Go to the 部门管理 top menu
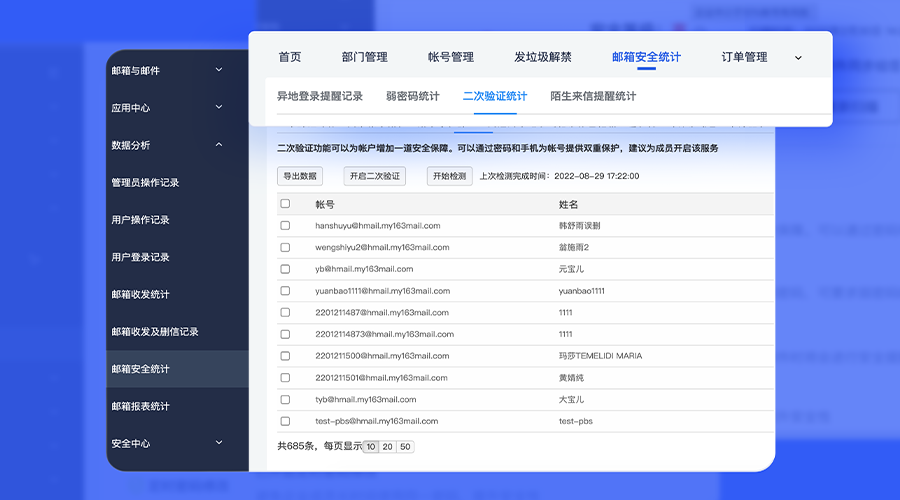The image size is (900, 500). (x=364, y=57)
